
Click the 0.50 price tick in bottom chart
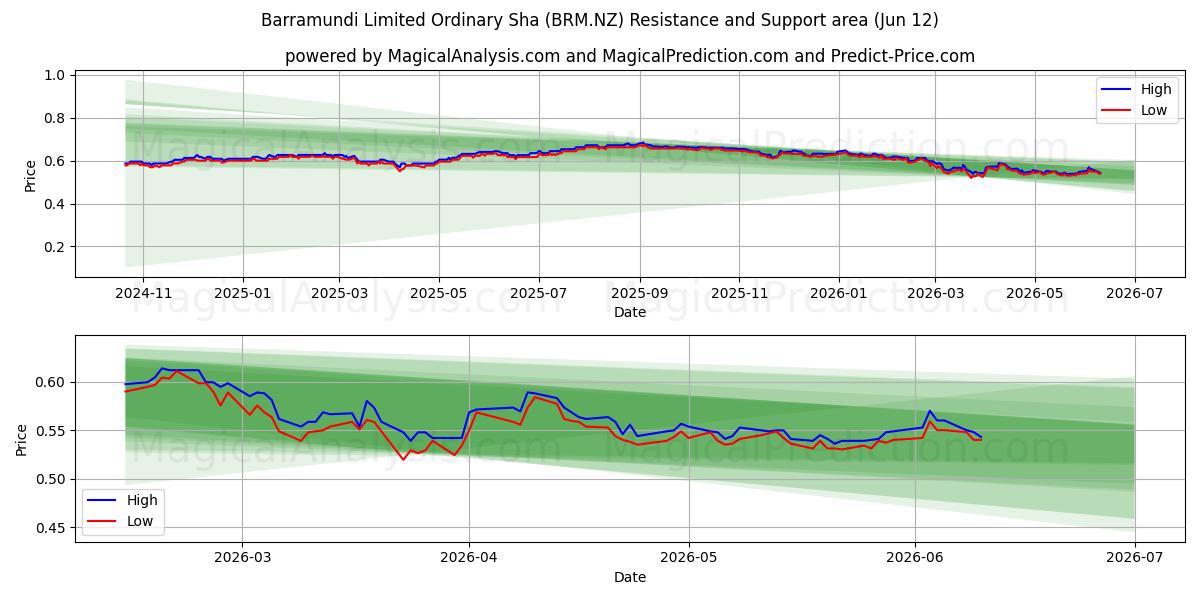point(51,479)
